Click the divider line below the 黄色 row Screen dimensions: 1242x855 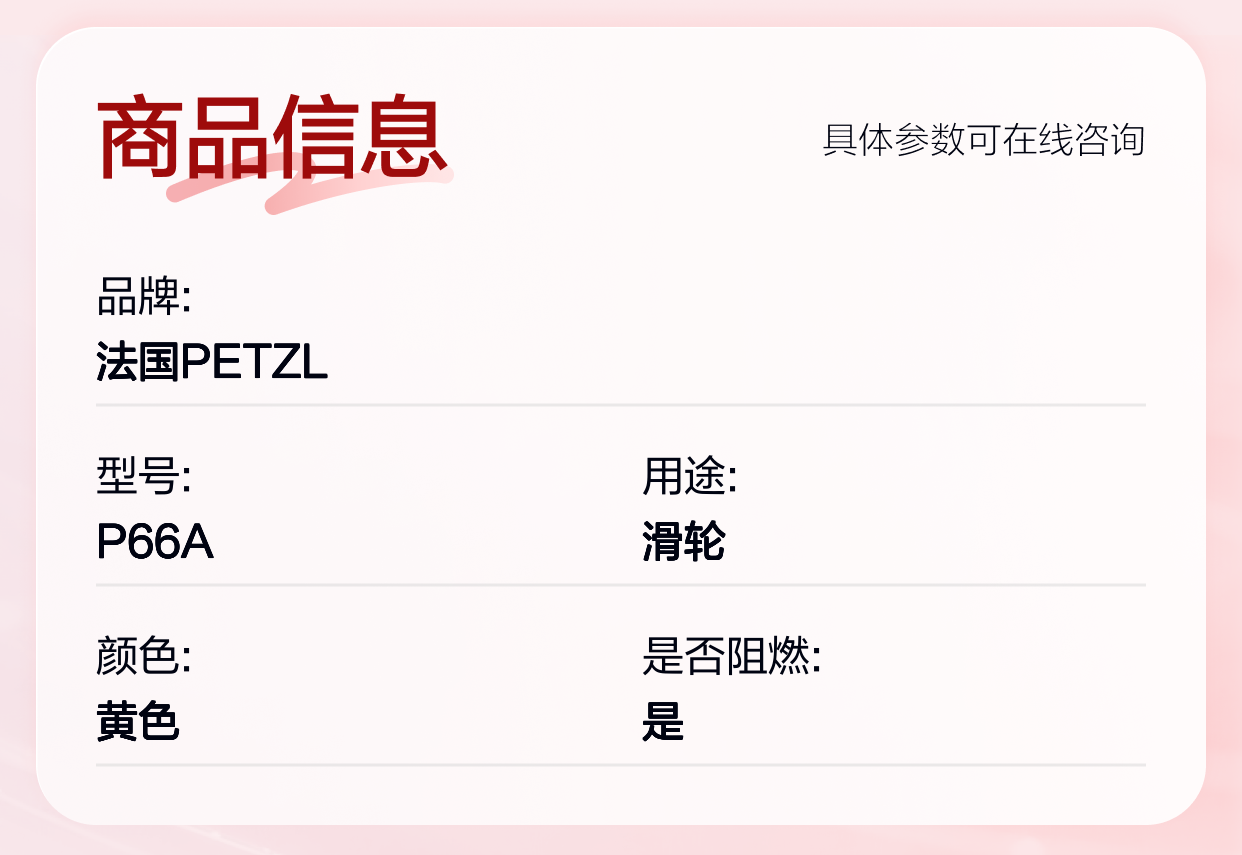pyautogui.click(x=621, y=765)
